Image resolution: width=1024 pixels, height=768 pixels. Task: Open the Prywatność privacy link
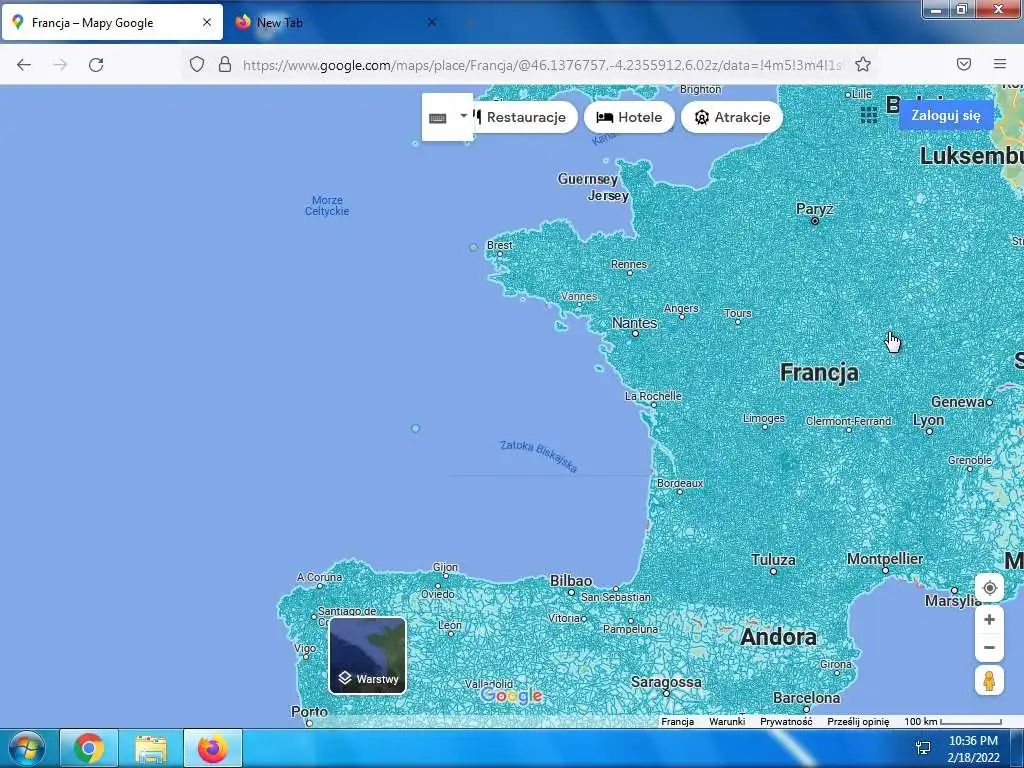pos(786,722)
